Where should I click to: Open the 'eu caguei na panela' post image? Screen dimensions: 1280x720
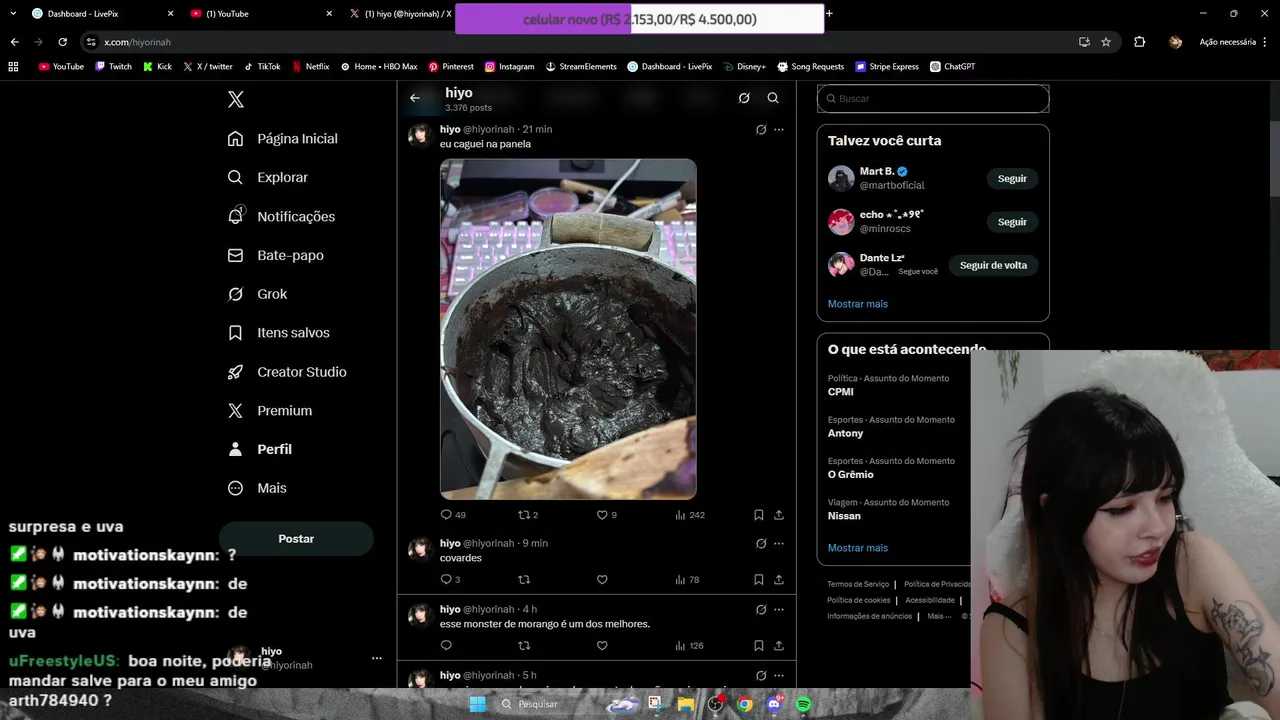(568, 329)
